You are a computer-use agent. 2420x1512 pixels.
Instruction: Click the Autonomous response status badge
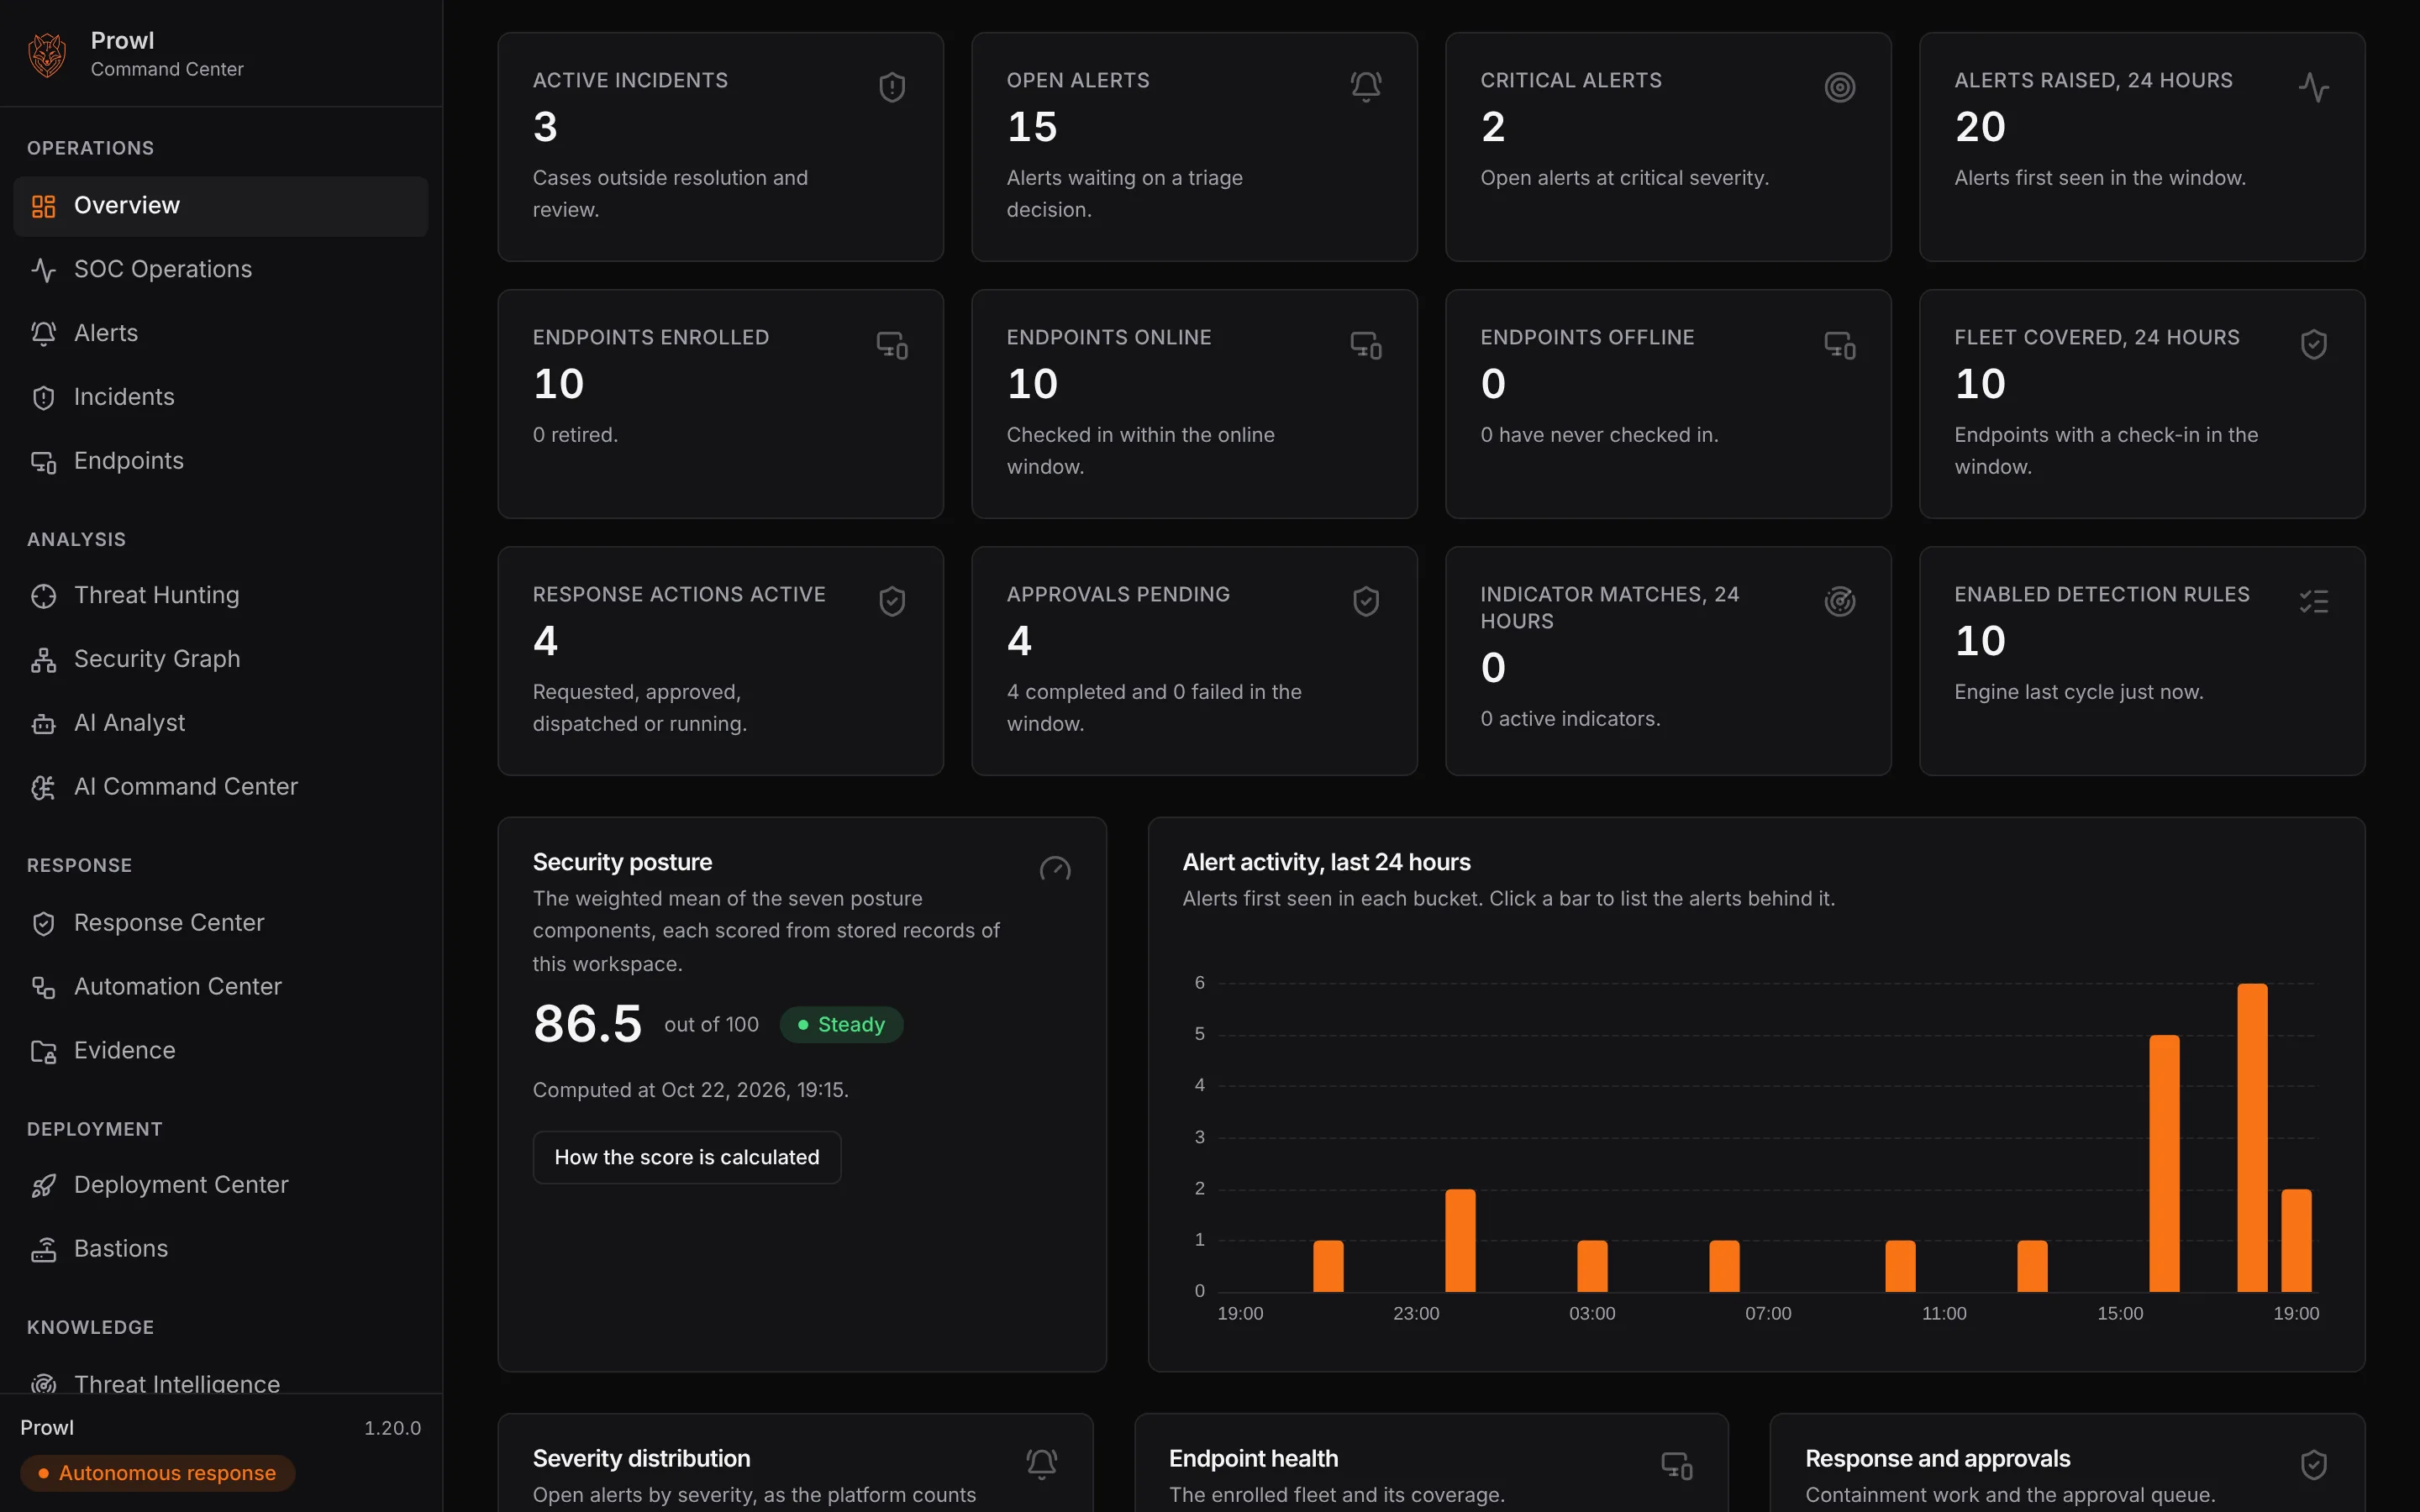coord(158,1473)
